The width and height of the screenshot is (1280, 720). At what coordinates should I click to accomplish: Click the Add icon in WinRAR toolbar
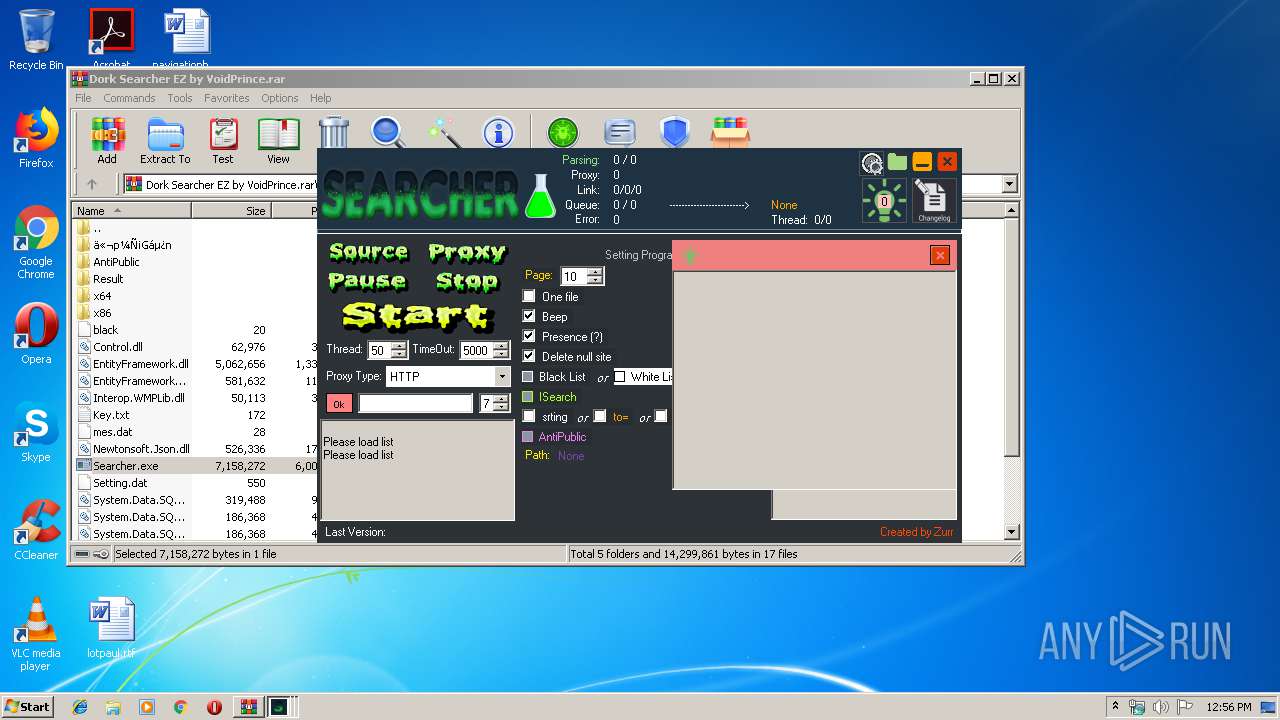point(107,141)
